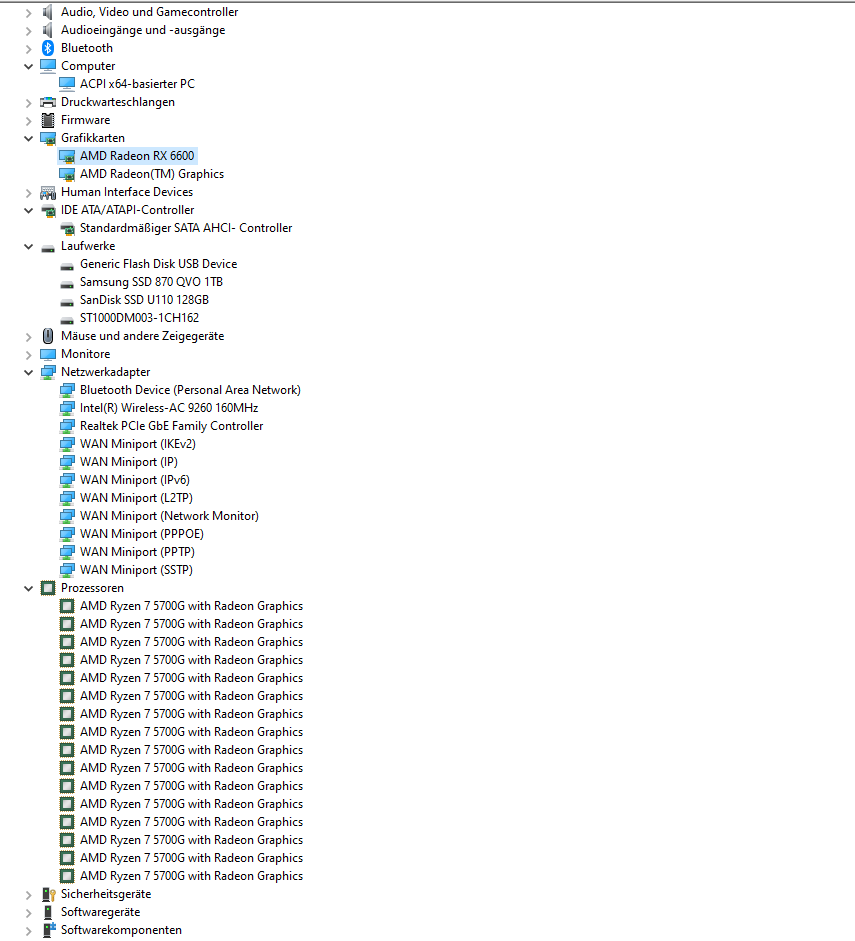The image size is (855, 941).
Task: Collapse the Netzwerkadapter category
Action: [x=28, y=372]
